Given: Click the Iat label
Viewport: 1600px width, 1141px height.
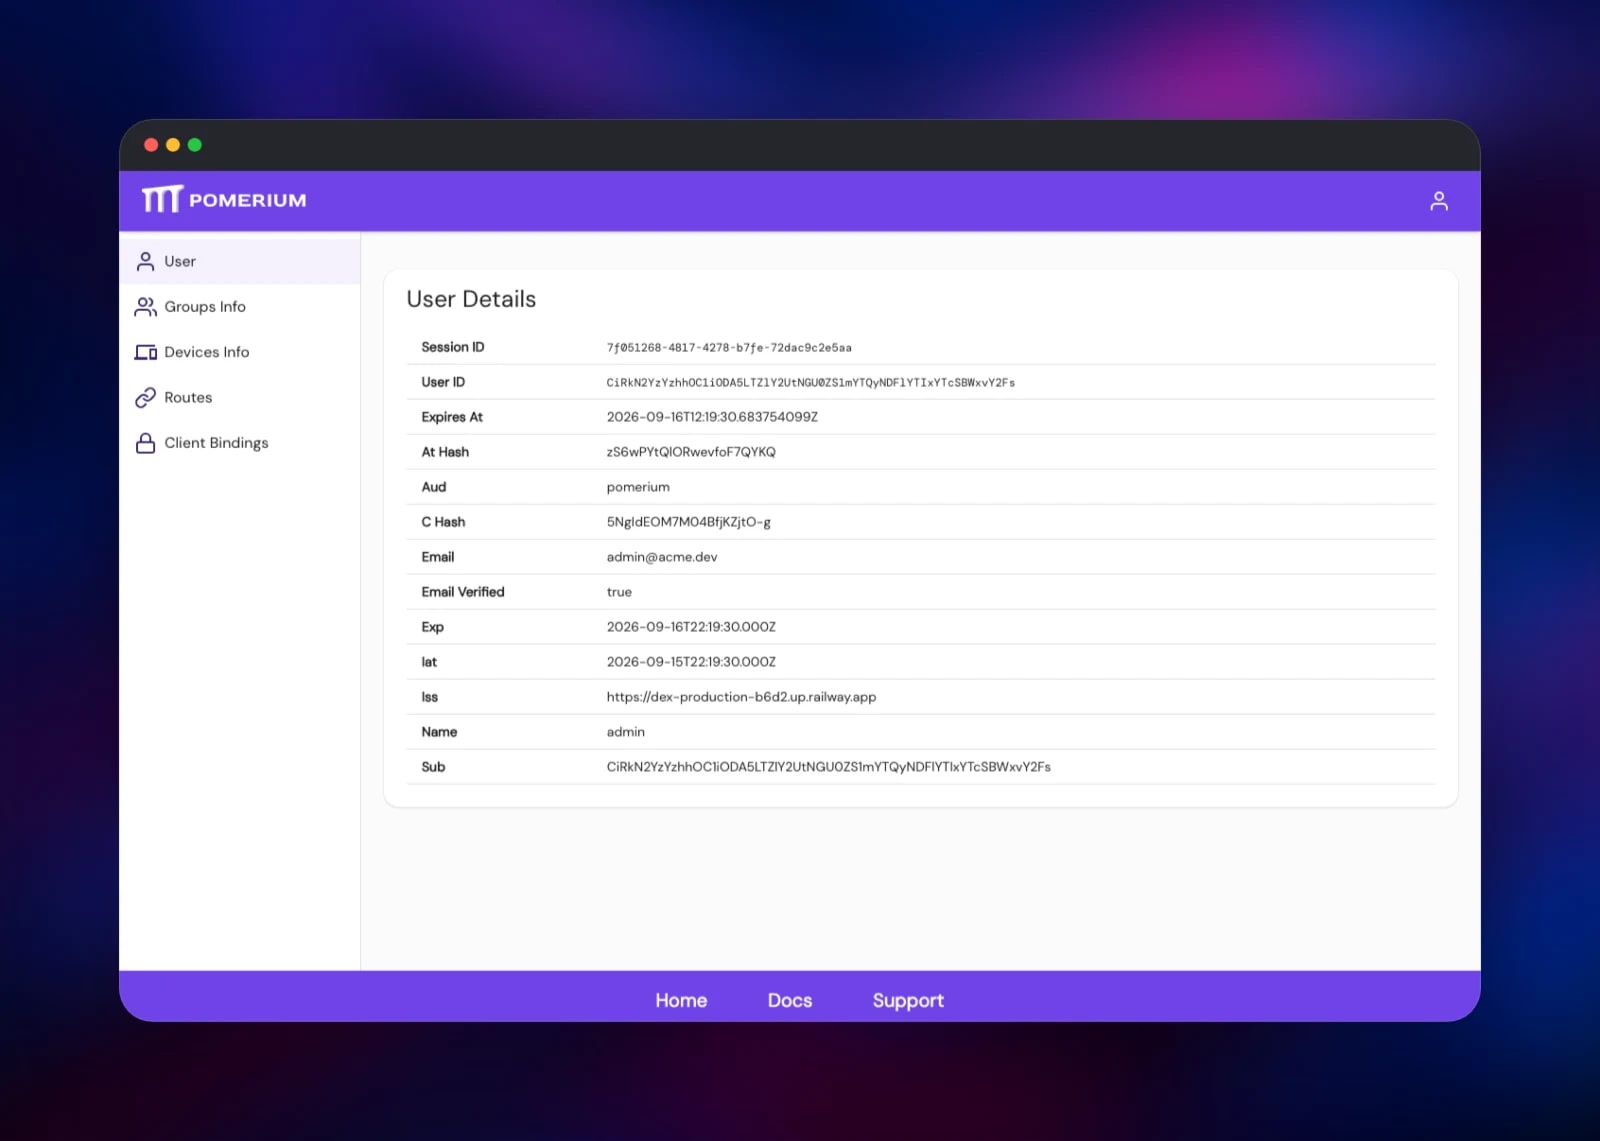Looking at the screenshot, I should click(x=429, y=662).
